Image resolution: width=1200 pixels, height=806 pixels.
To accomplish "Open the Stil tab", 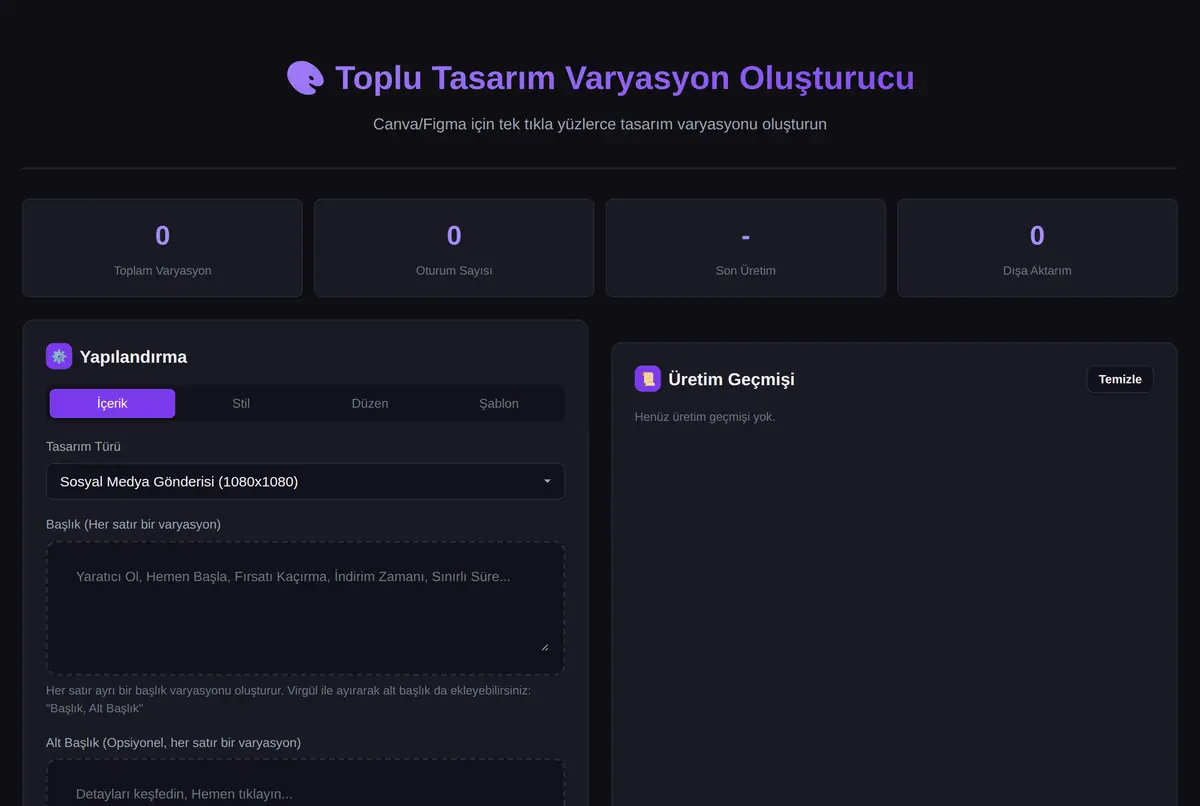I will (241, 403).
